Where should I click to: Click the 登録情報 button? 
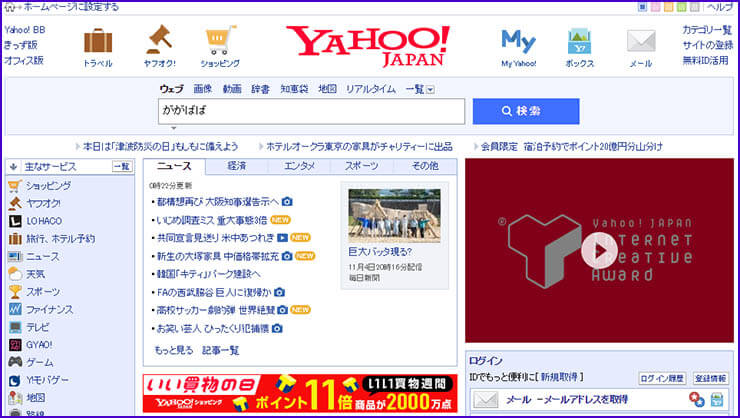[x=711, y=378]
